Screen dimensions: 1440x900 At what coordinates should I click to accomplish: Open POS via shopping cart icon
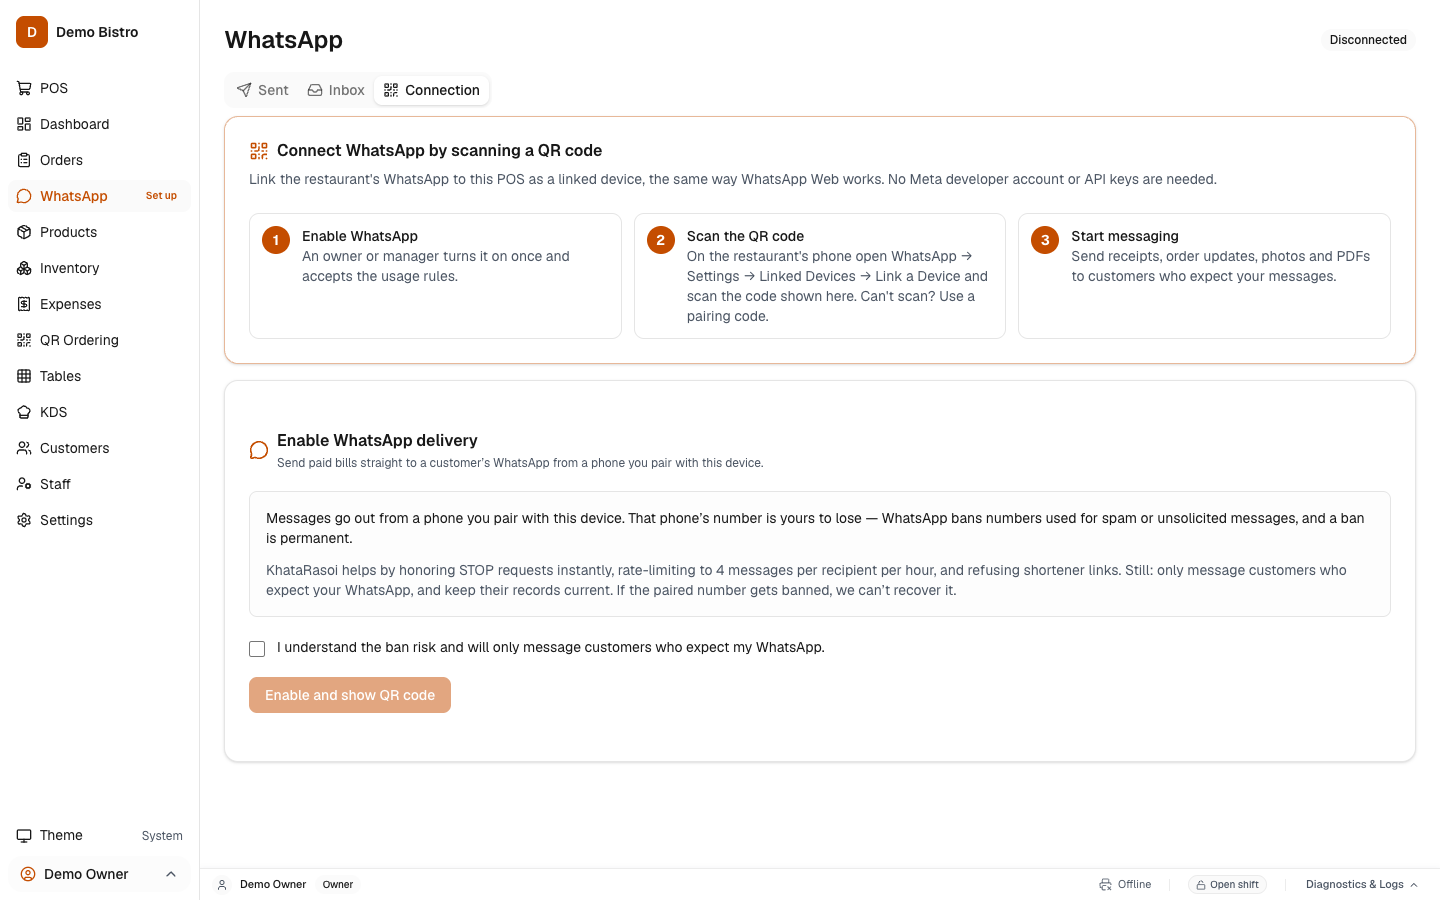pyautogui.click(x=24, y=88)
